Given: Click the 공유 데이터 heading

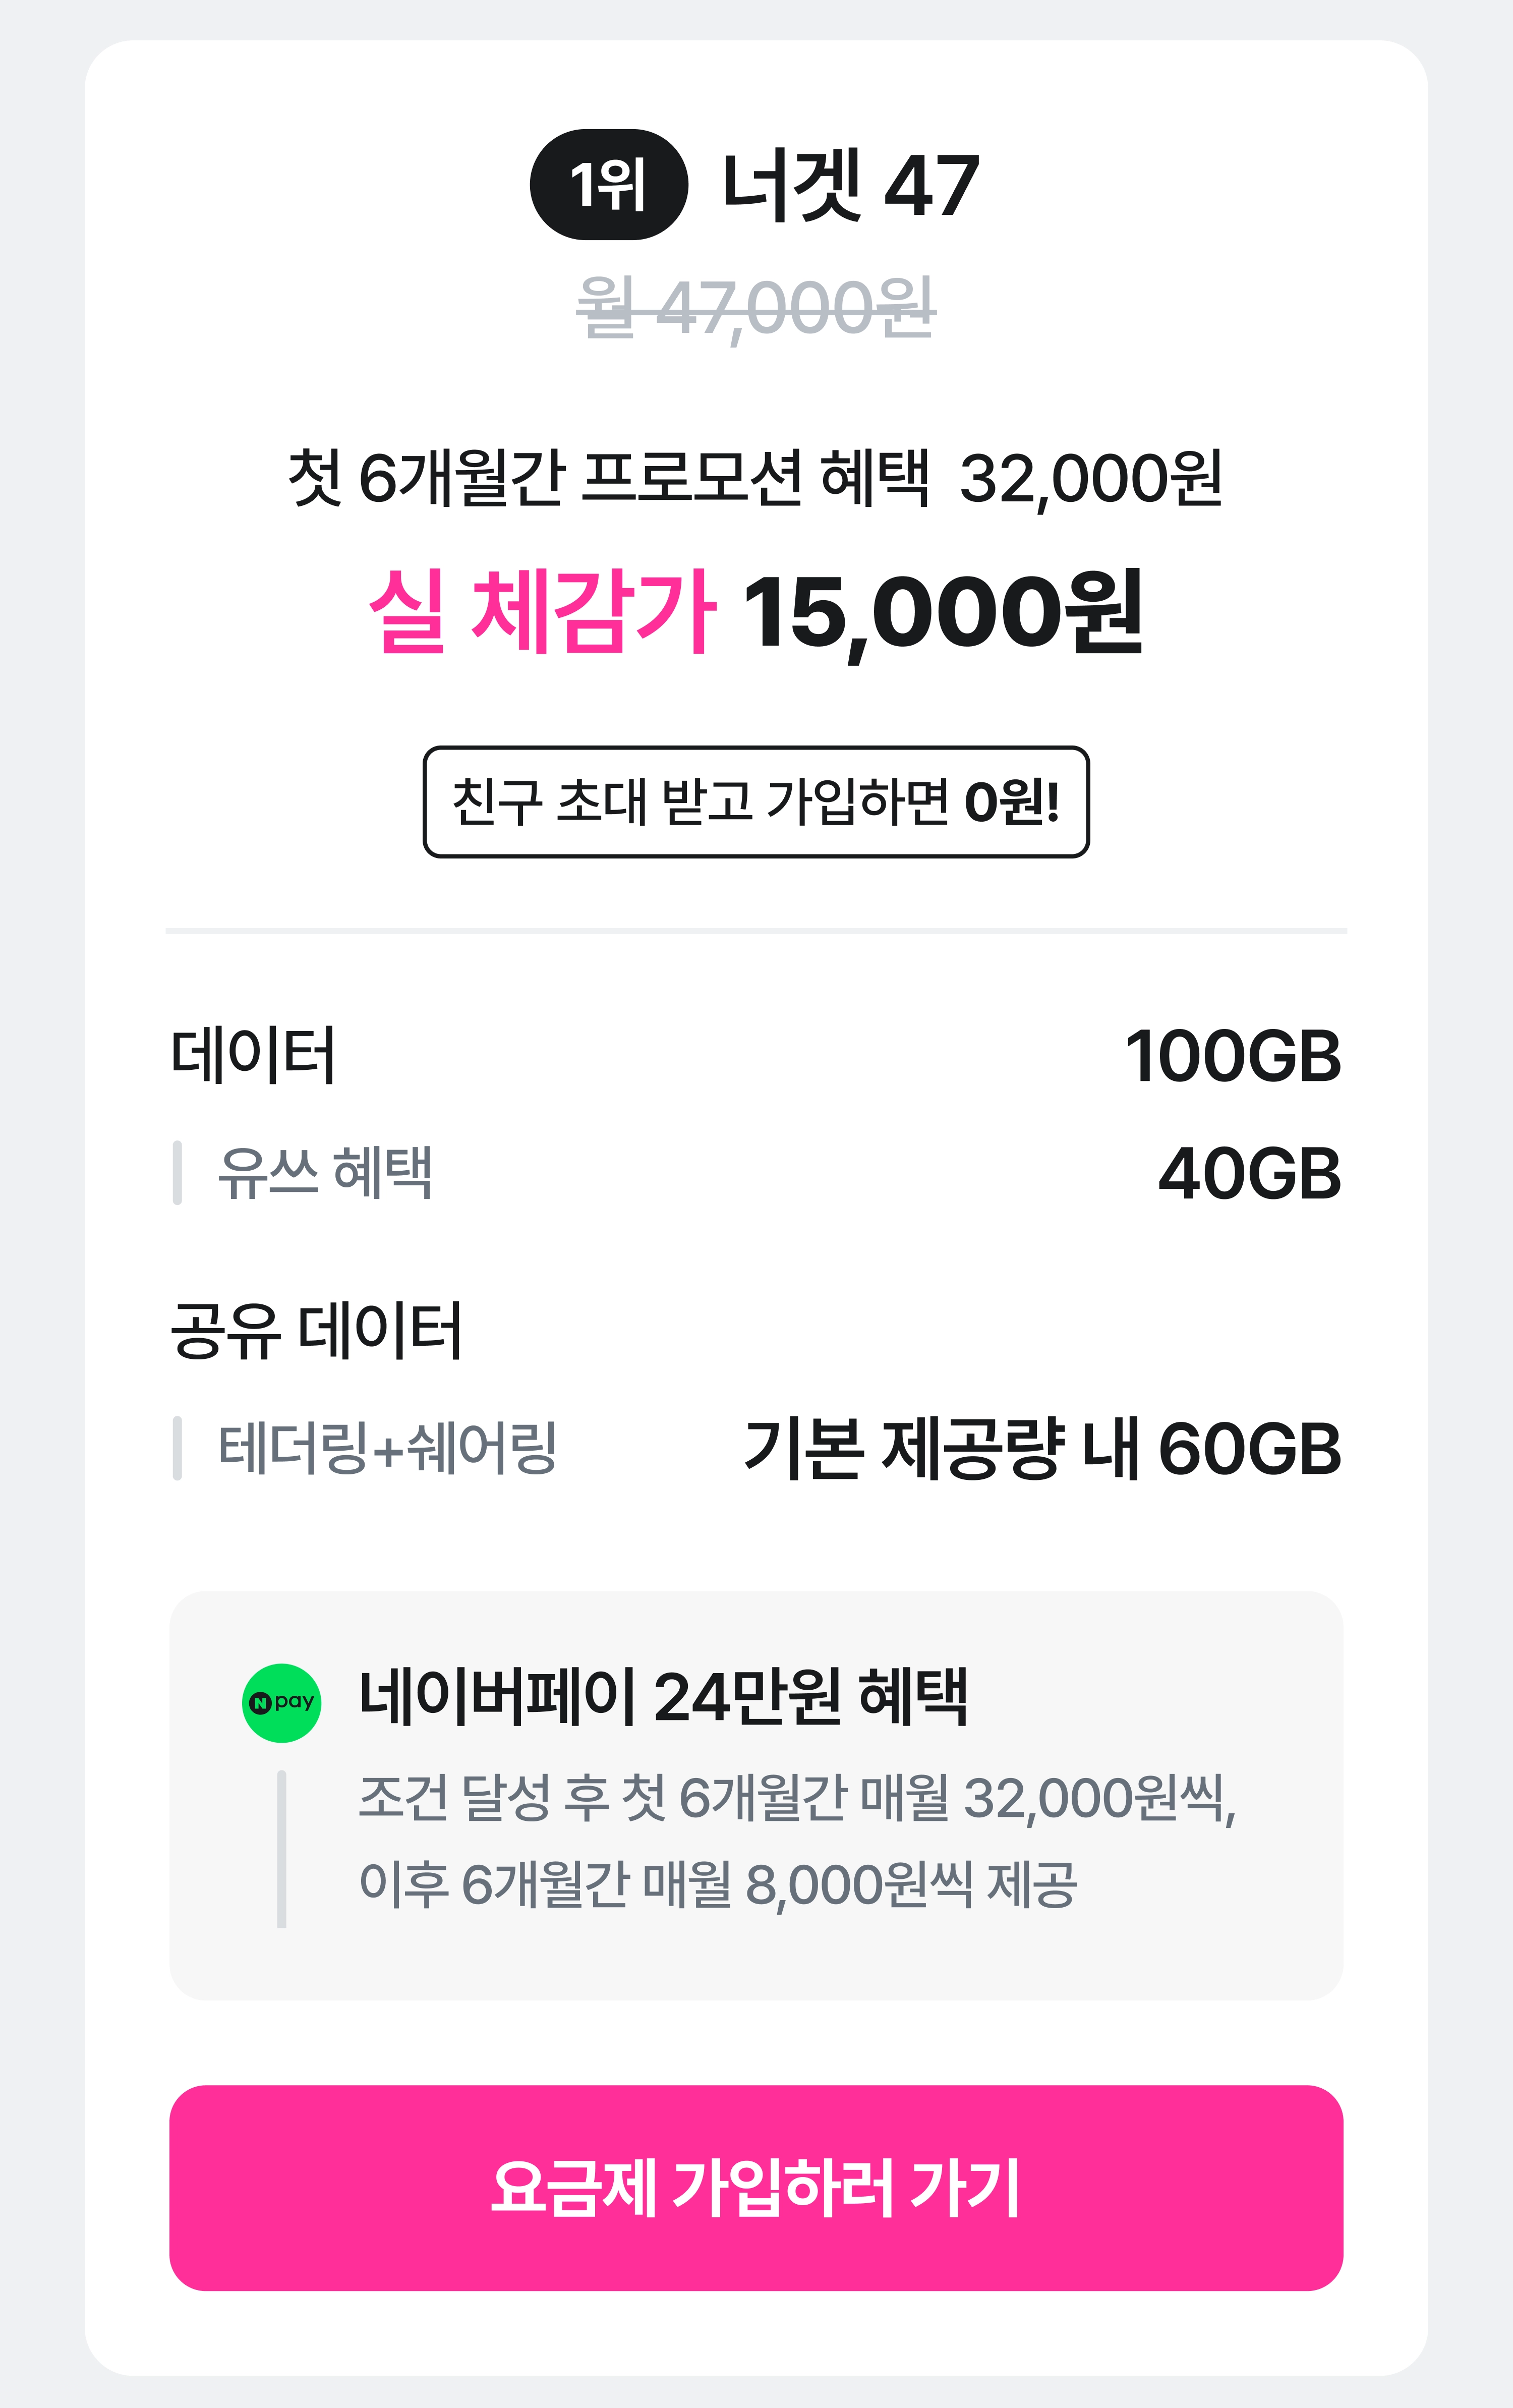Looking at the screenshot, I should tap(316, 1331).
